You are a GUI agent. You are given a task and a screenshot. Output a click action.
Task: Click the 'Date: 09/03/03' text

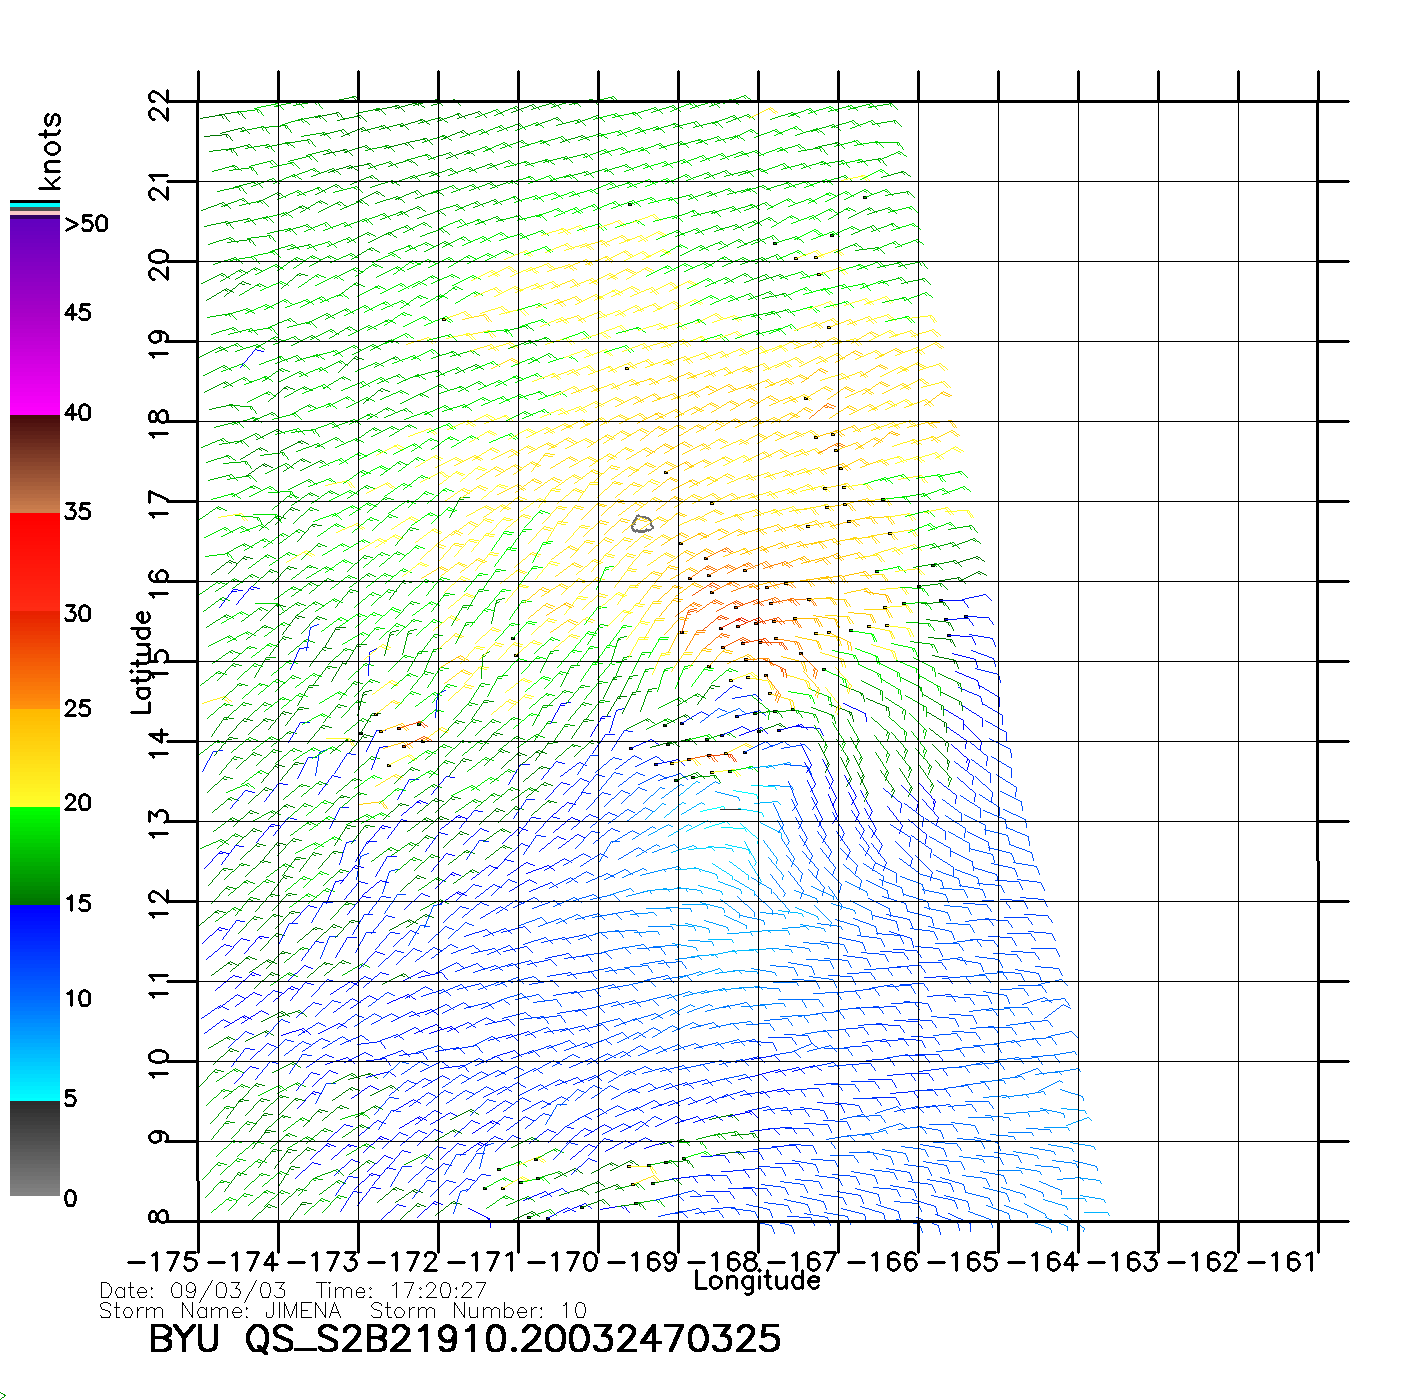[x=193, y=1291]
